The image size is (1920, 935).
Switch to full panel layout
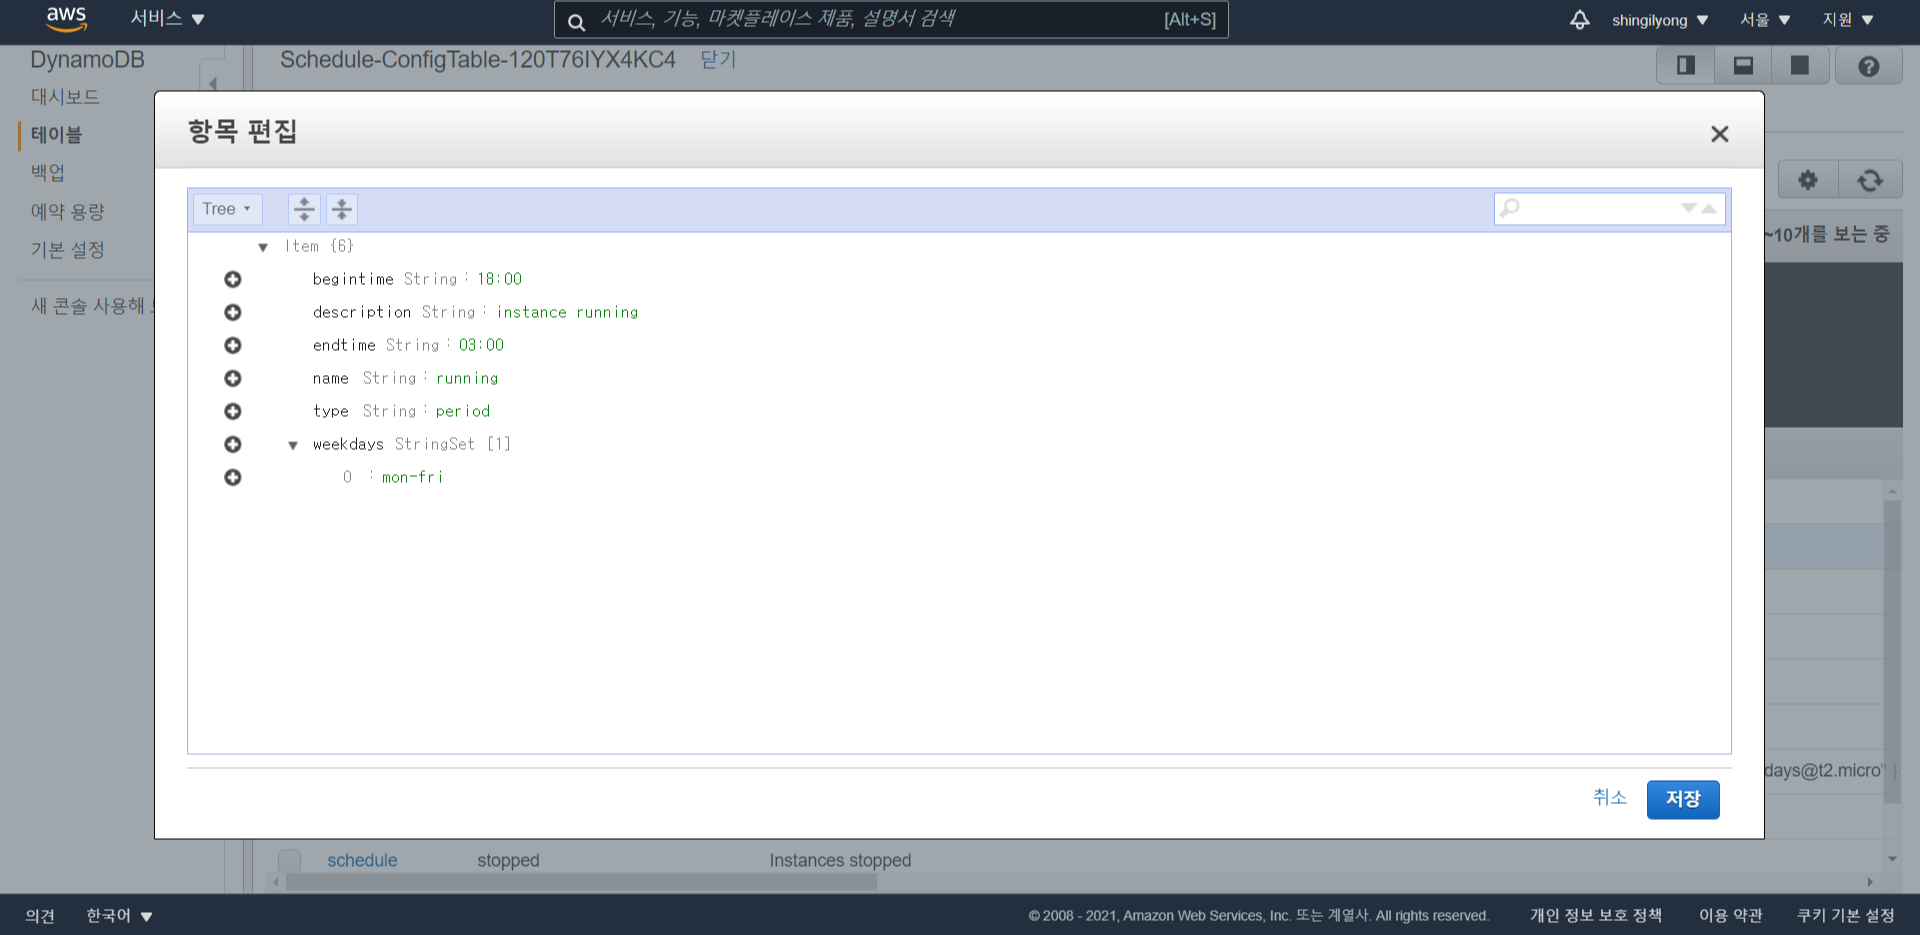click(1800, 66)
